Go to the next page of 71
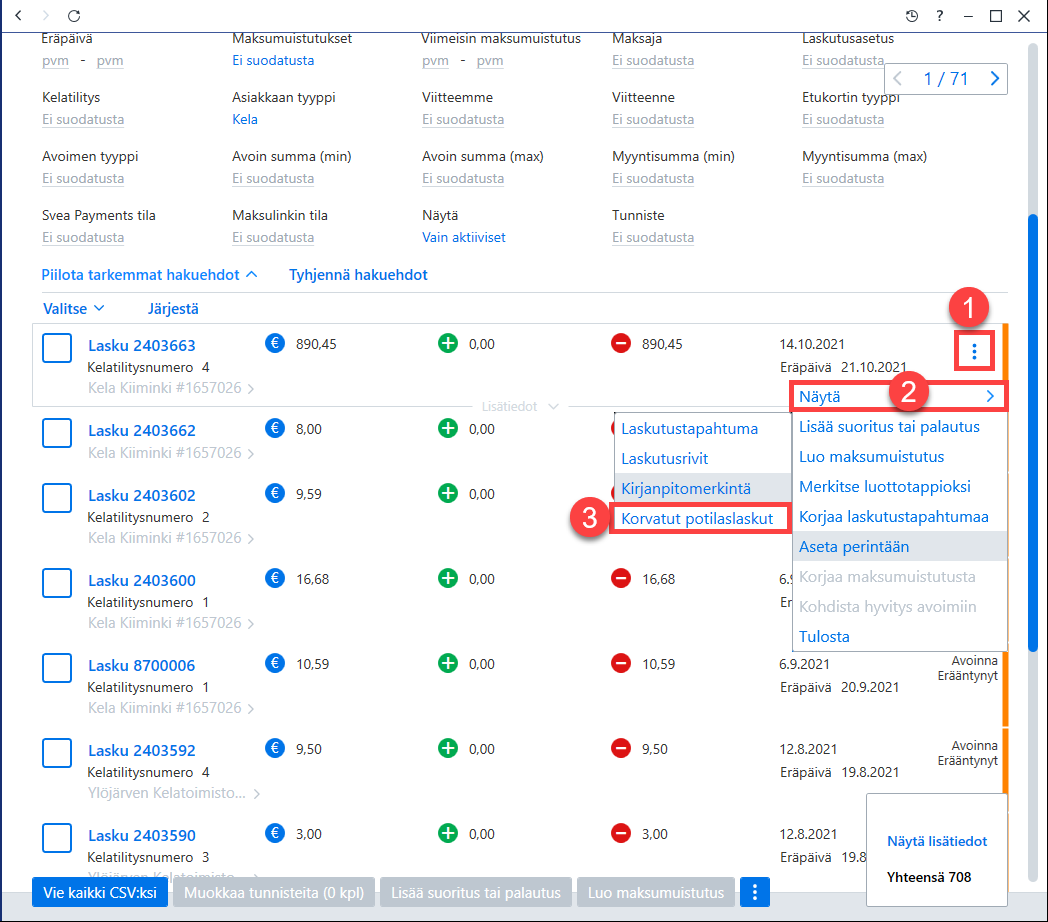 [994, 79]
